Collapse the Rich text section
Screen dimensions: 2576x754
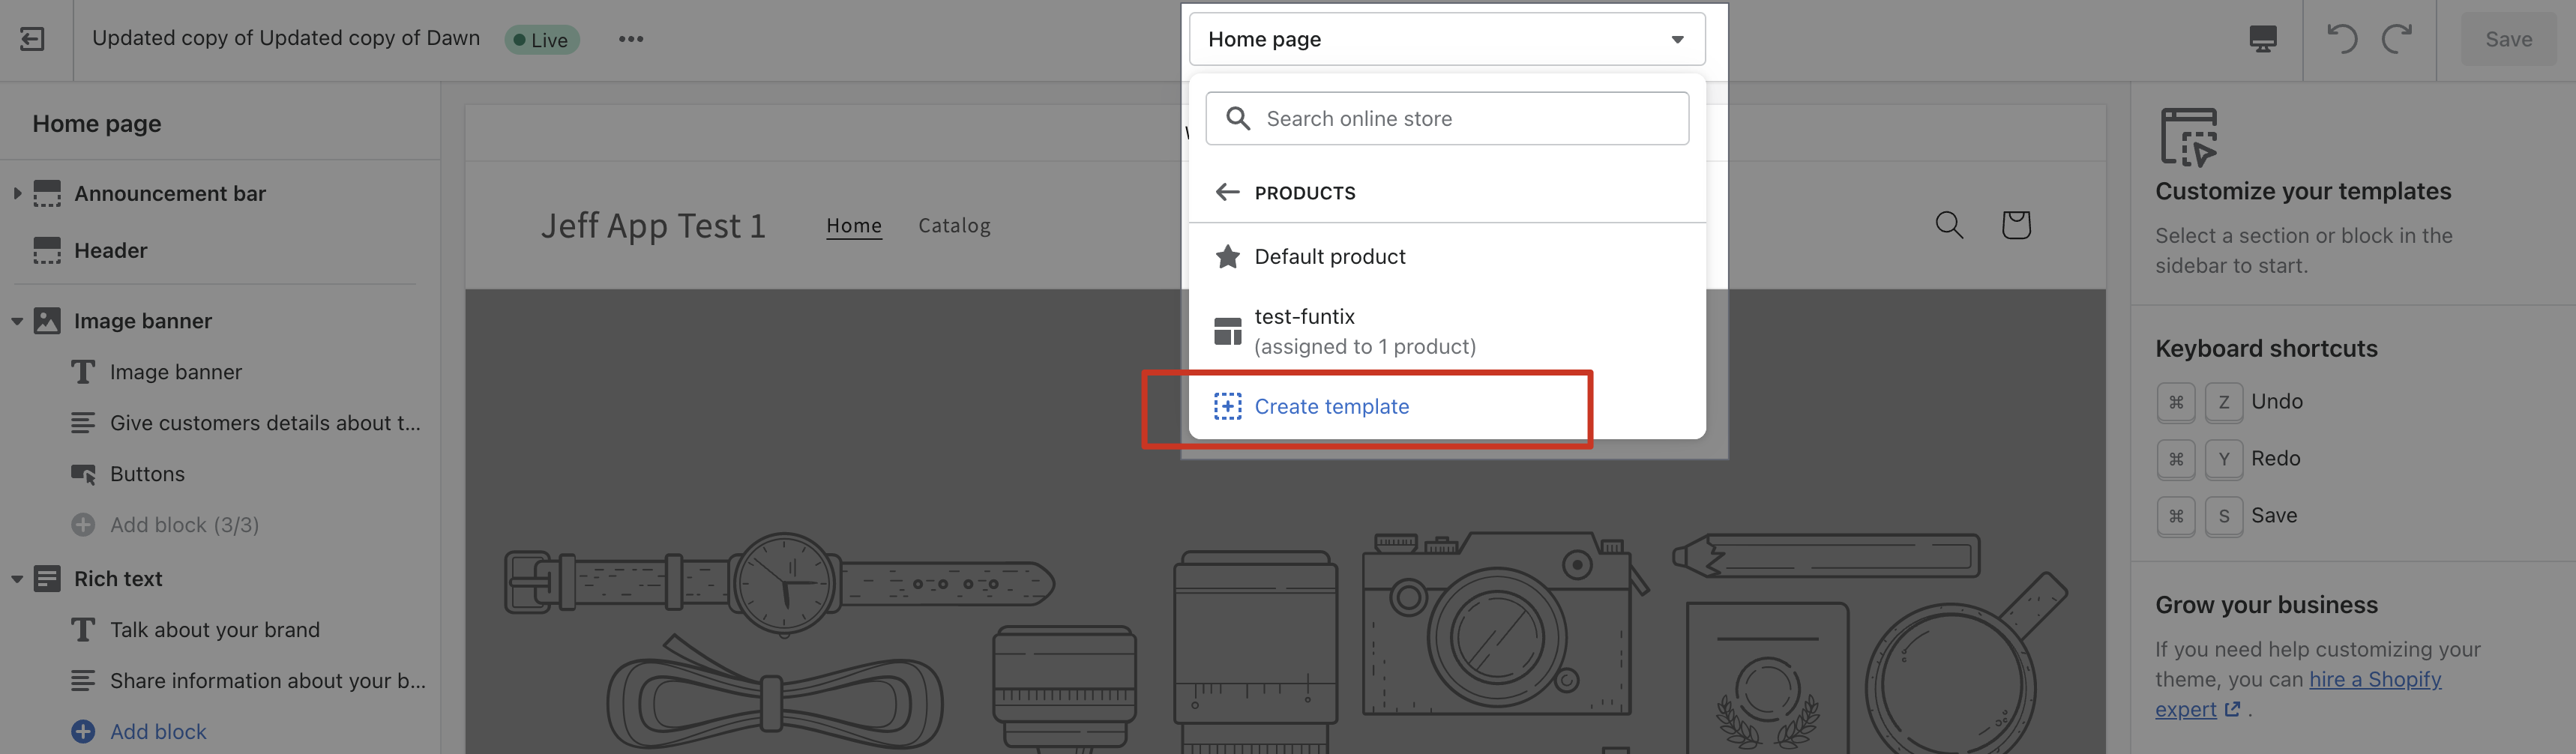click(17, 579)
